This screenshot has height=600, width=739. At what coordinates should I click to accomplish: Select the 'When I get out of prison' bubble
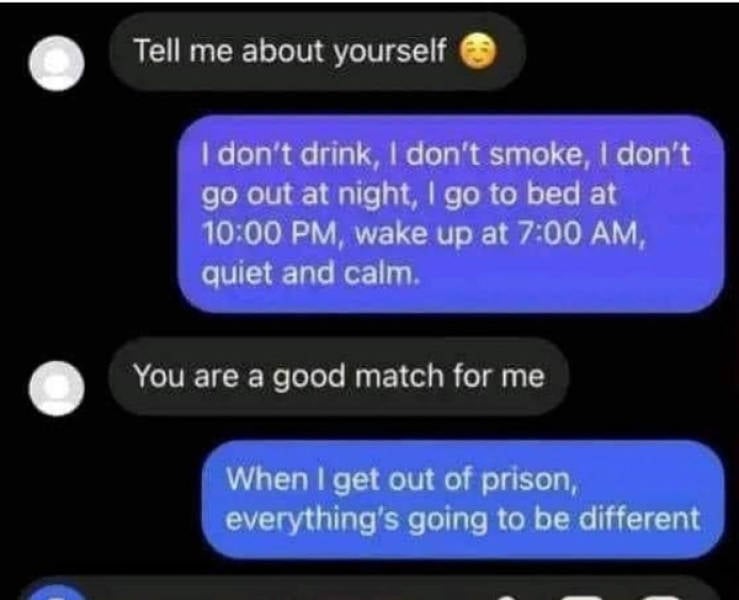(463, 500)
